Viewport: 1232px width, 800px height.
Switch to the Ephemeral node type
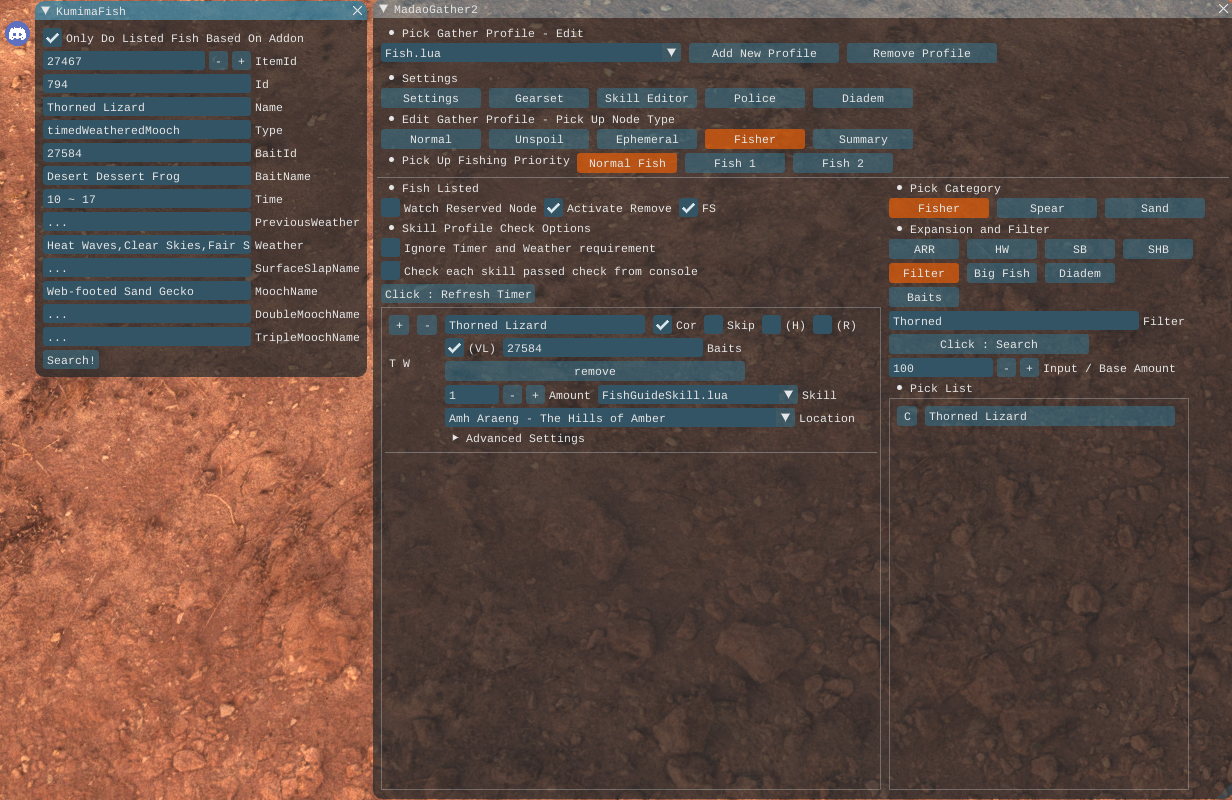pyautogui.click(x=647, y=139)
